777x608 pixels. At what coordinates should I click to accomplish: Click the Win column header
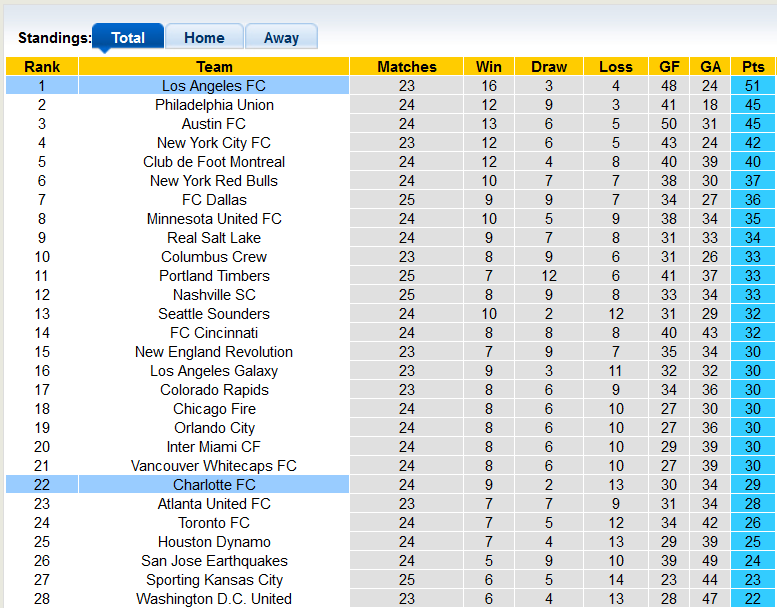click(x=489, y=67)
